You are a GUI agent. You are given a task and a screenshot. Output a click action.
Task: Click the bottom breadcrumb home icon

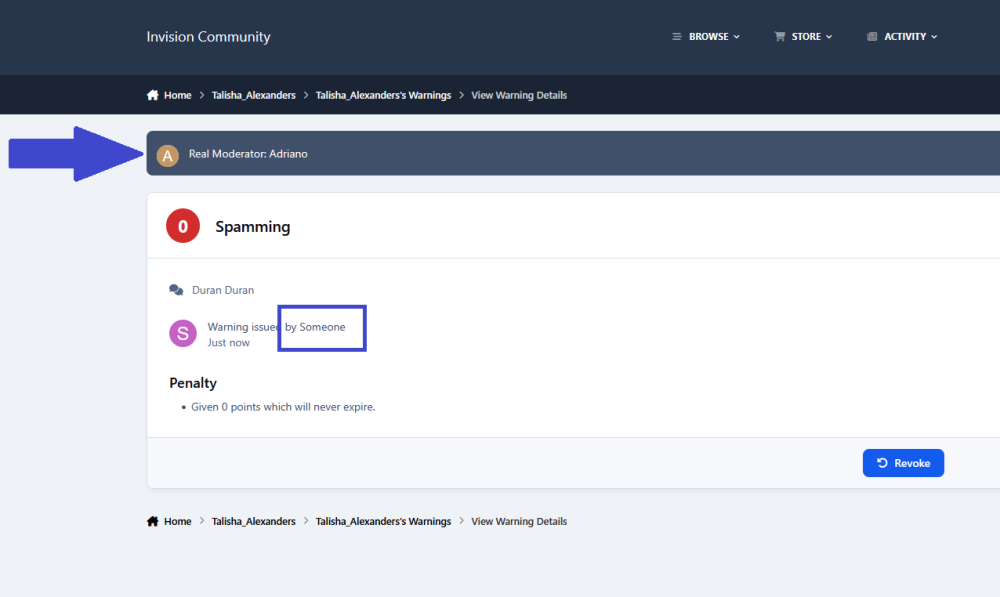click(x=152, y=521)
